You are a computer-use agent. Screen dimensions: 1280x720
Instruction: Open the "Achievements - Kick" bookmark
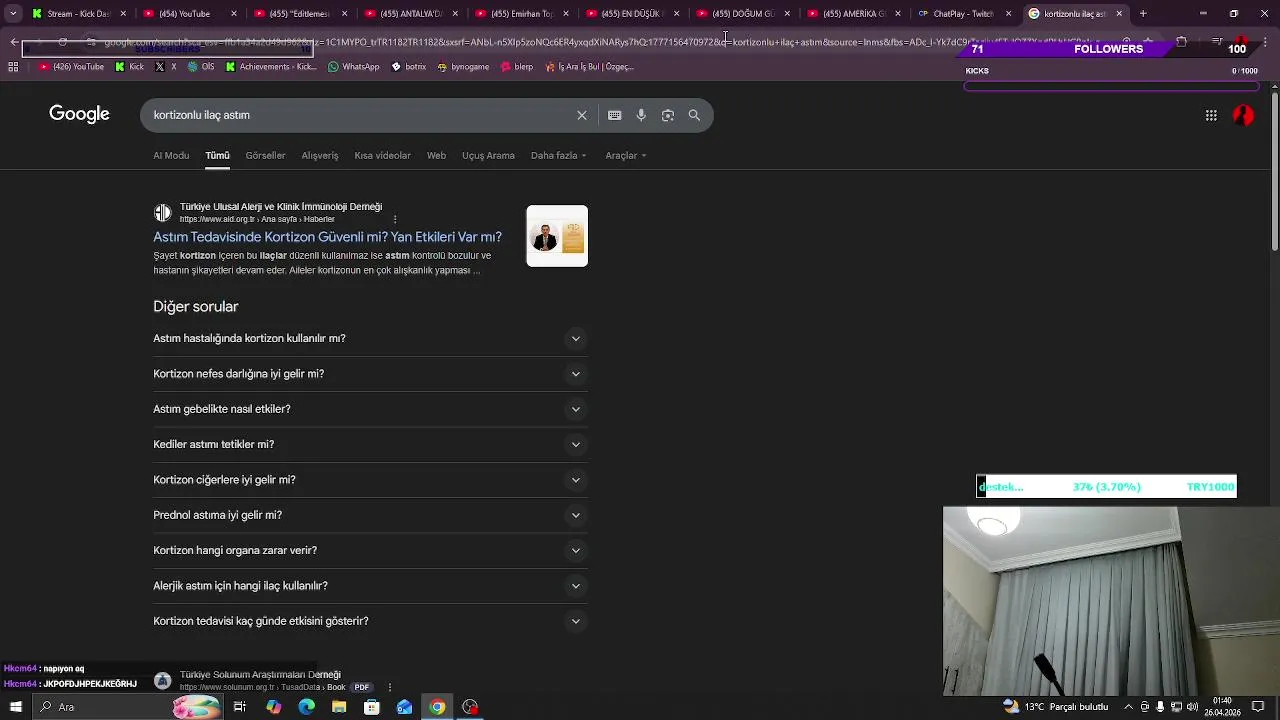pos(272,67)
